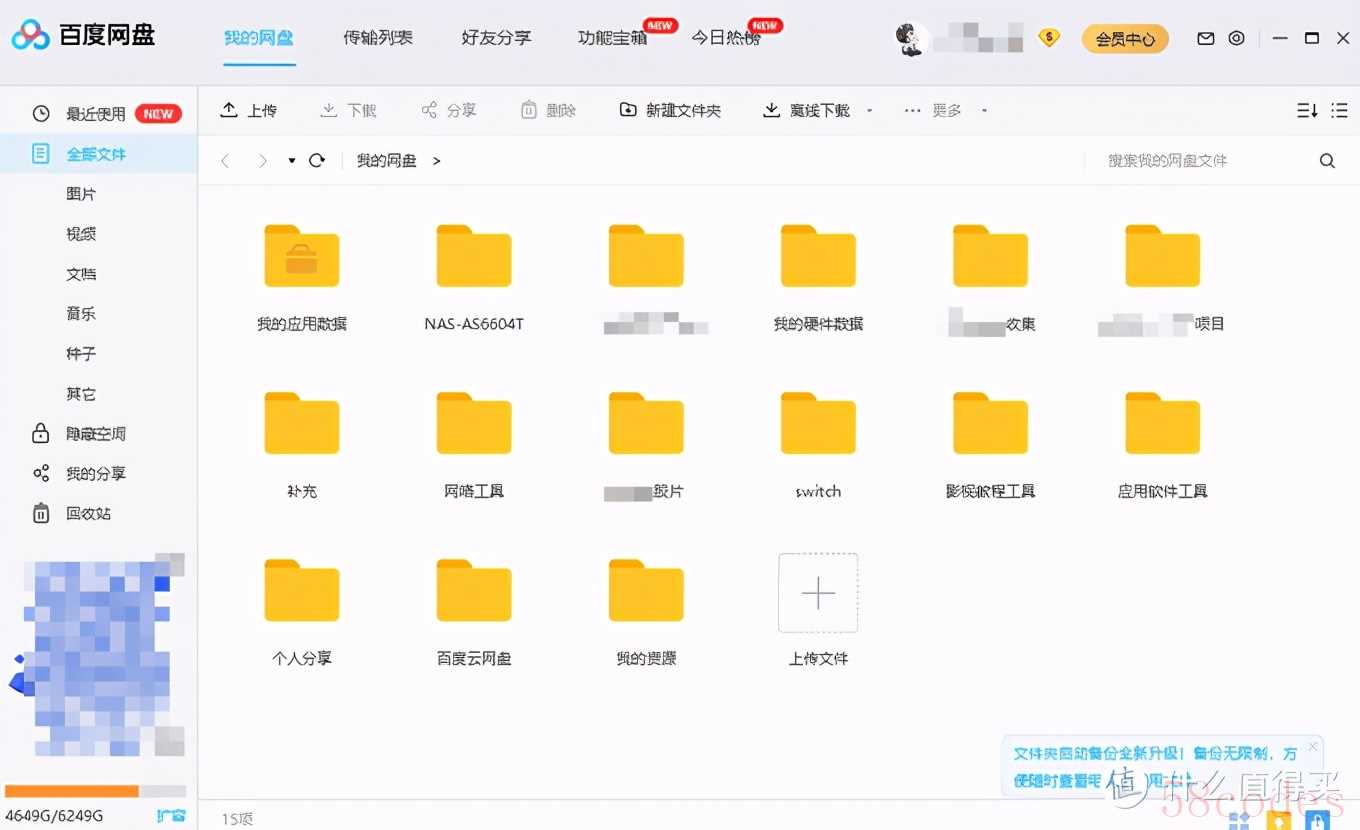Screen dimensions: 1360x830
Task: Show 视频 category files
Action: [x=81, y=234]
